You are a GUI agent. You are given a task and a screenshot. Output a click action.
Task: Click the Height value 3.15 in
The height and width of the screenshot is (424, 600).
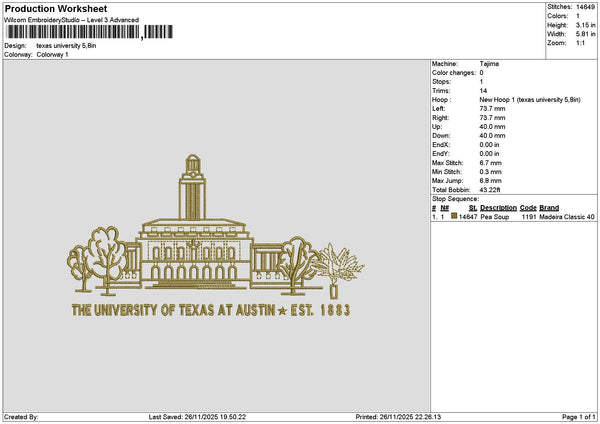point(585,25)
